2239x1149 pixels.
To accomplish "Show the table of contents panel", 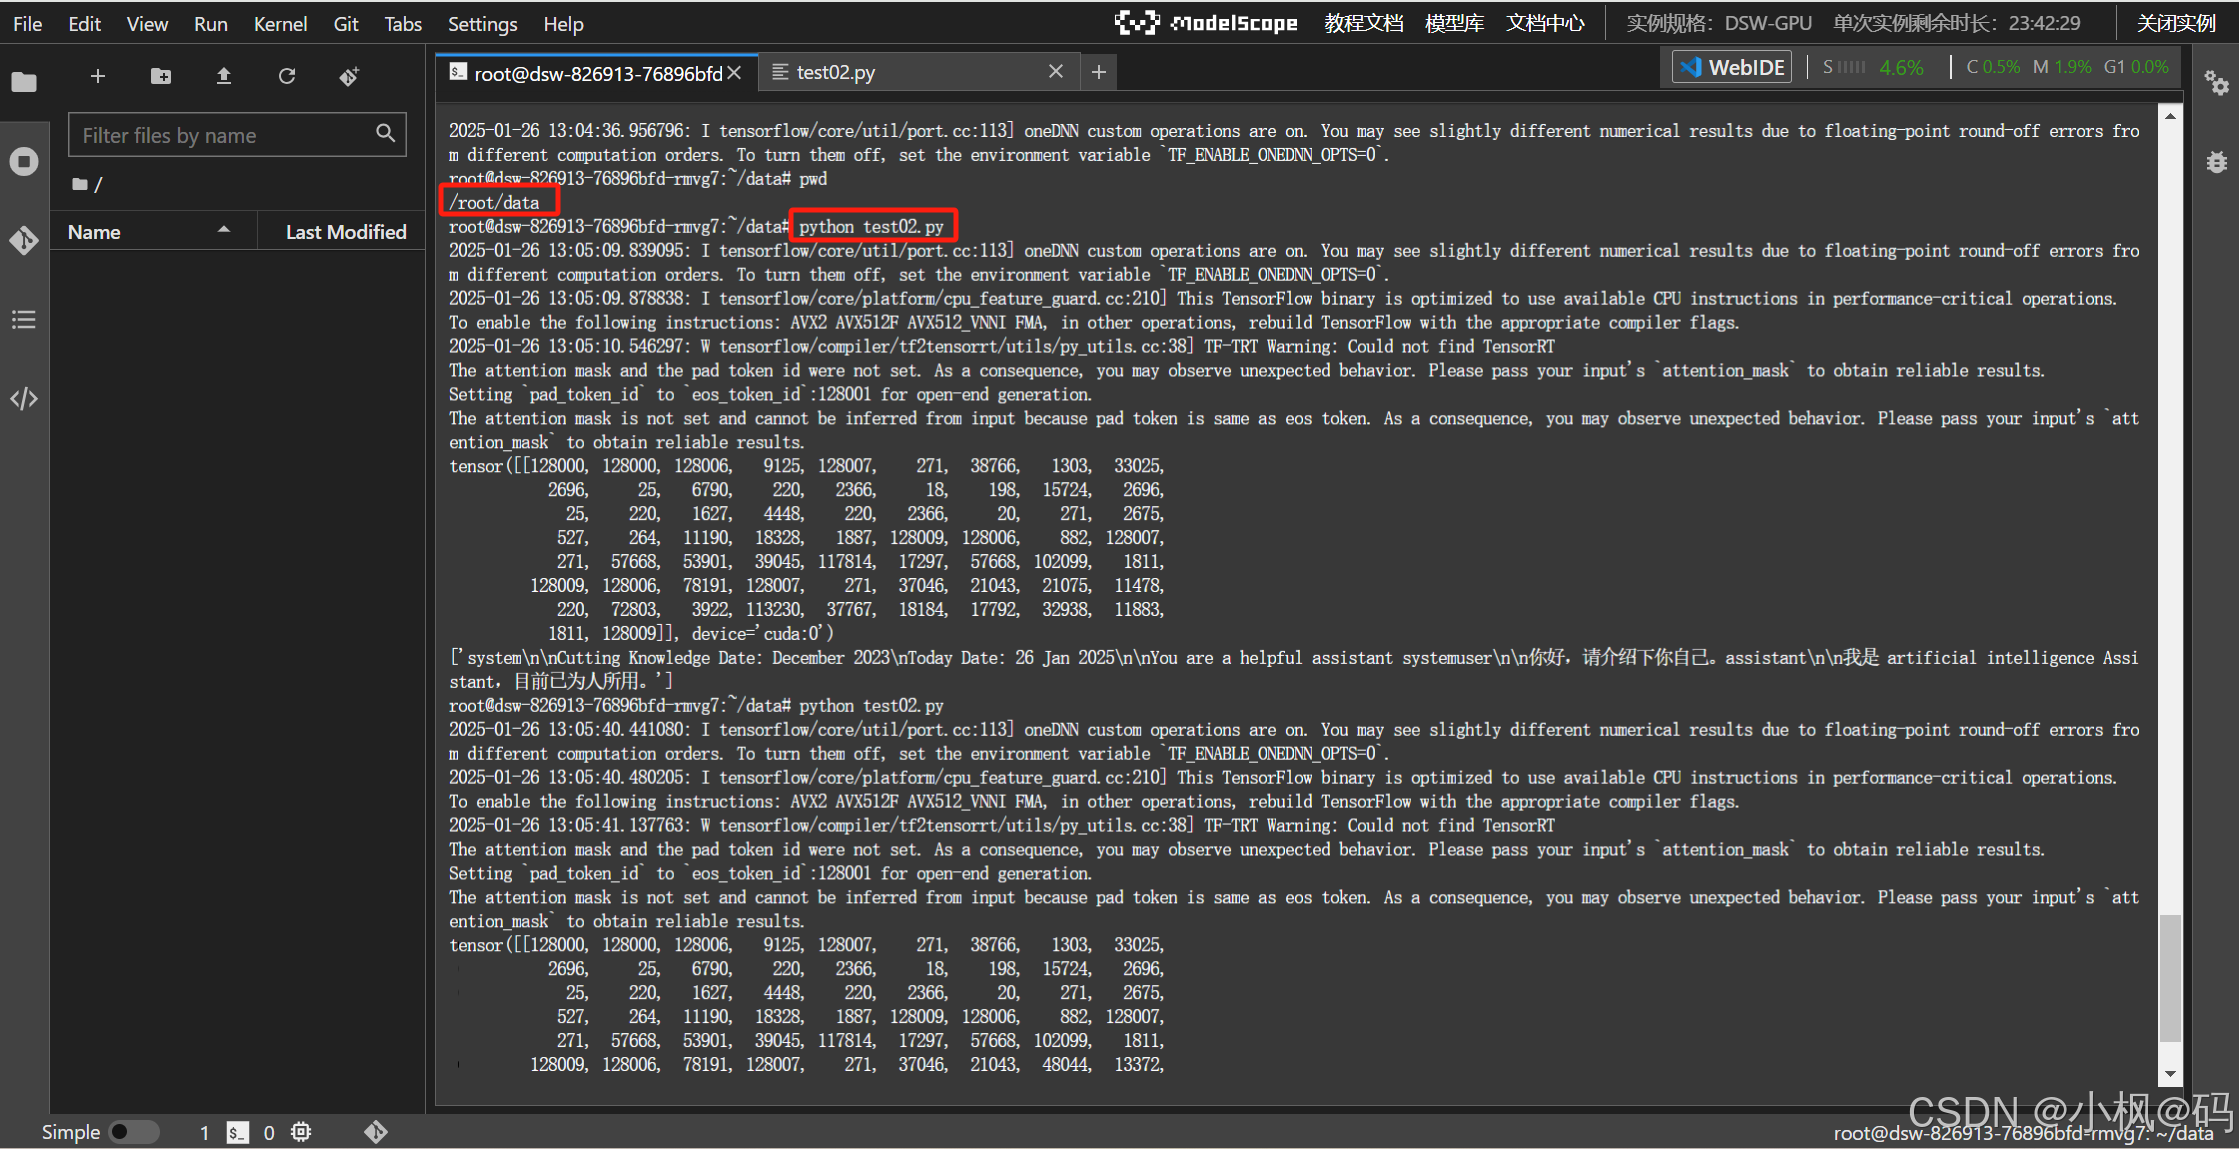I will [24, 319].
